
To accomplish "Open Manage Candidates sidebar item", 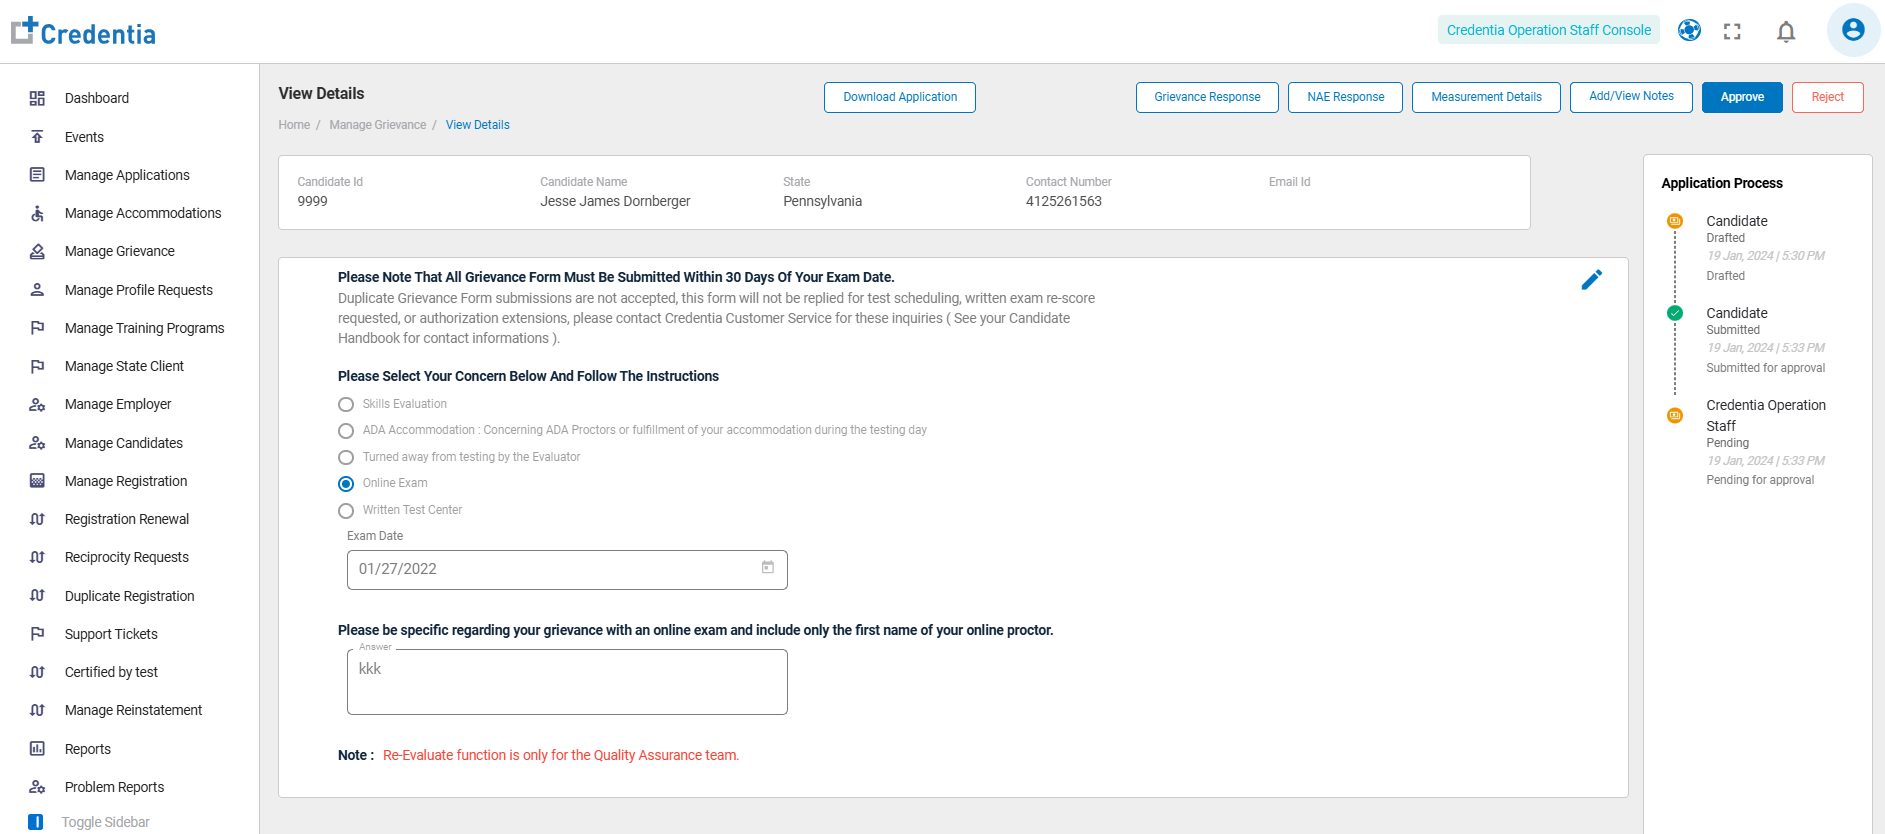I will 123,443.
